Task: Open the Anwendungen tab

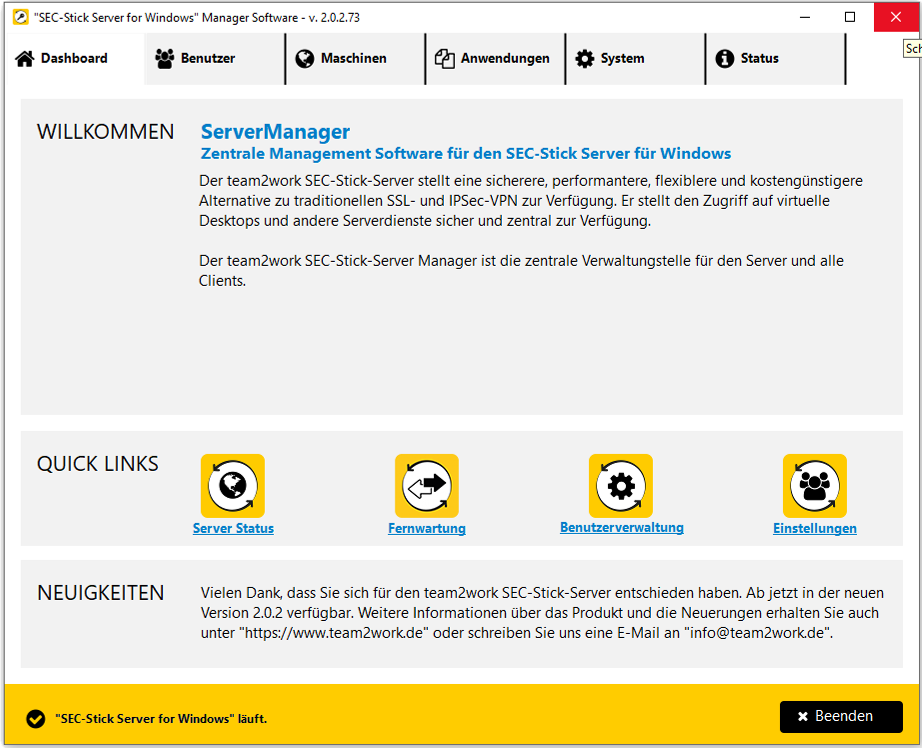Action: click(494, 59)
